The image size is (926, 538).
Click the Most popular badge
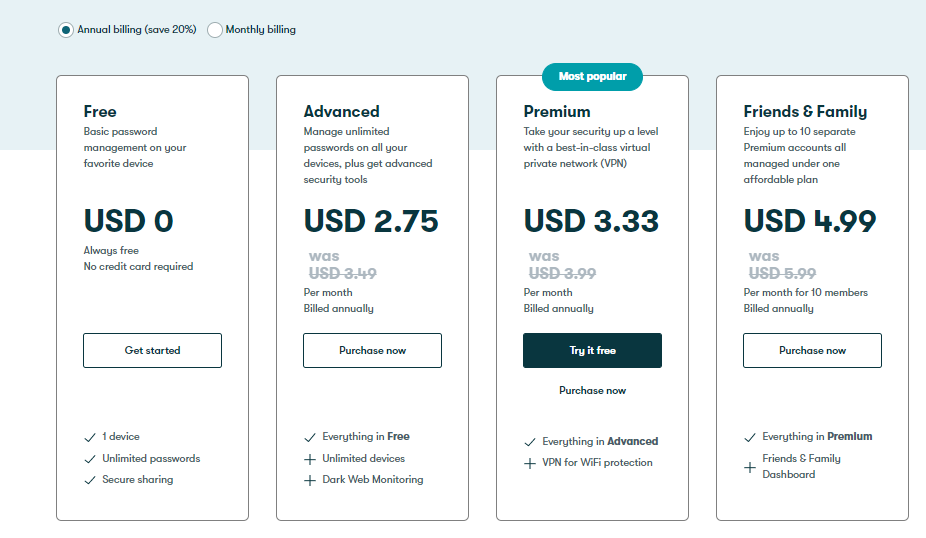[592, 76]
